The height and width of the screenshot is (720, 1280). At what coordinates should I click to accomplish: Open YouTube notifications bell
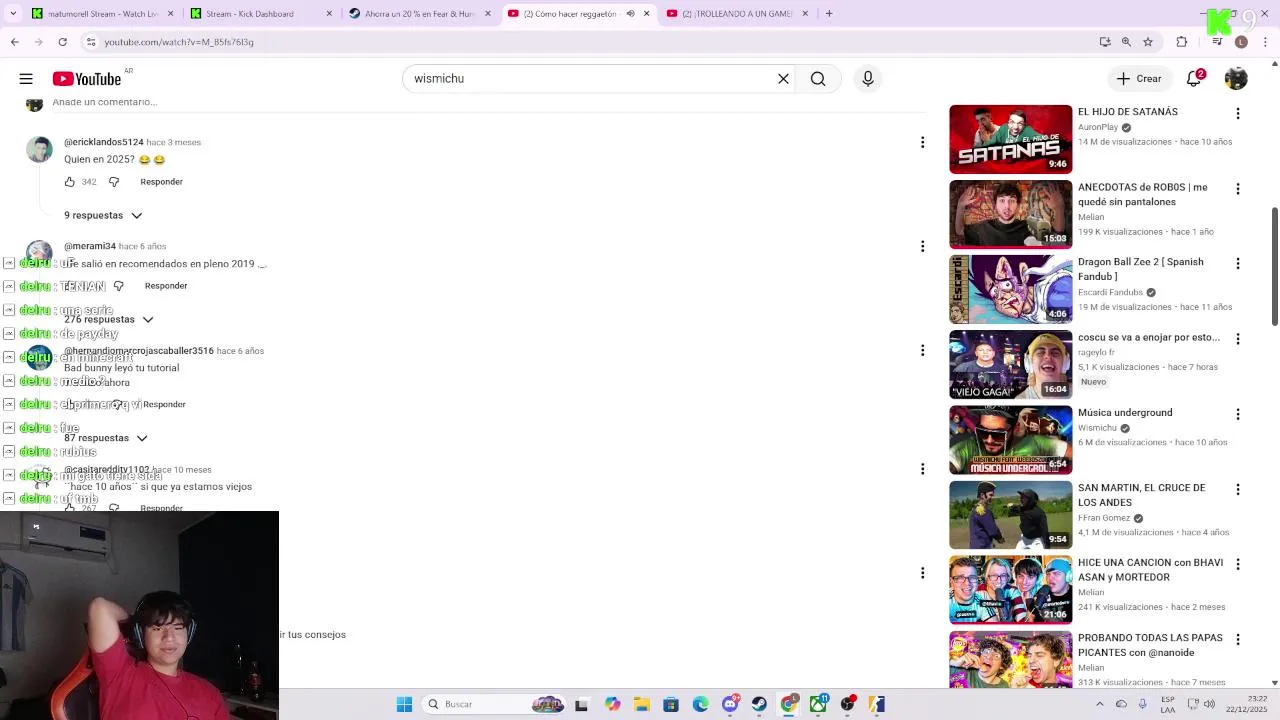(x=1194, y=79)
